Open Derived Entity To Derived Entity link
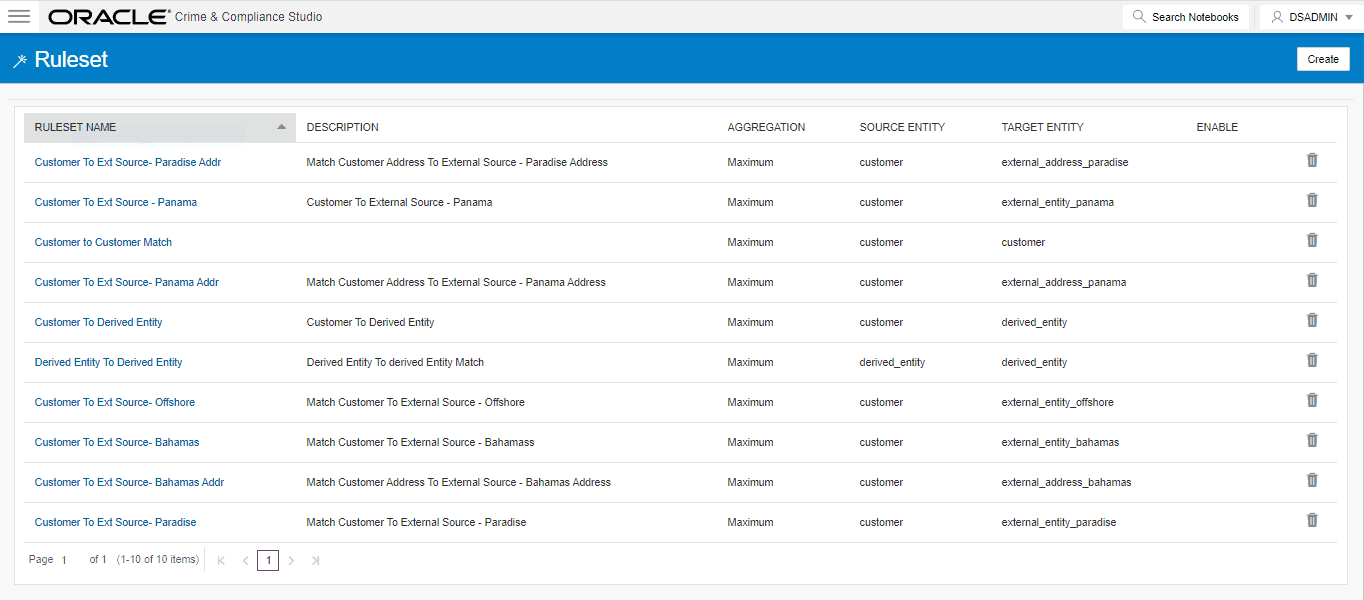1364x600 pixels. point(108,362)
